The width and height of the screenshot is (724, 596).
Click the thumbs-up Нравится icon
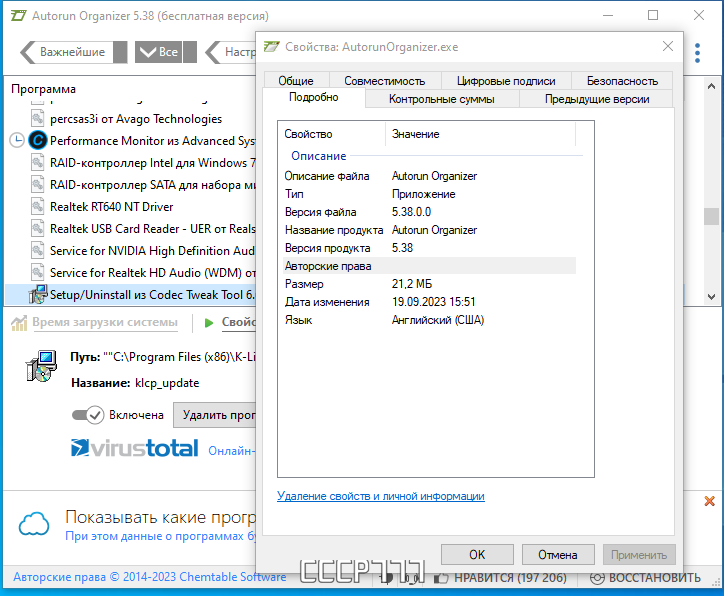click(x=441, y=578)
